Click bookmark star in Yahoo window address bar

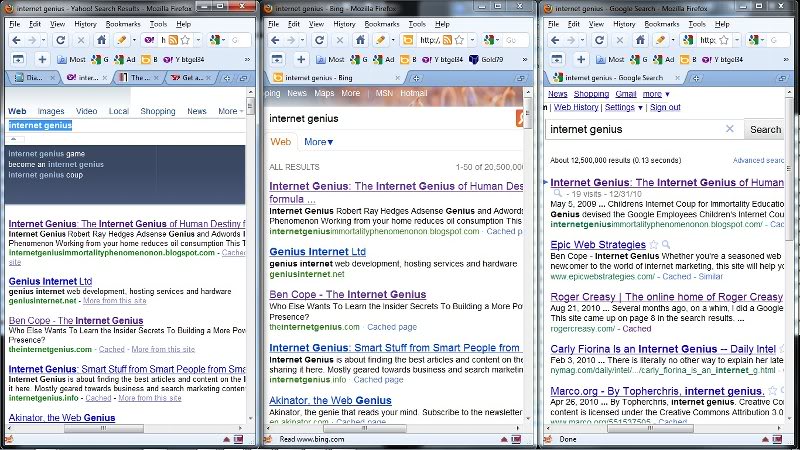pos(185,40)
